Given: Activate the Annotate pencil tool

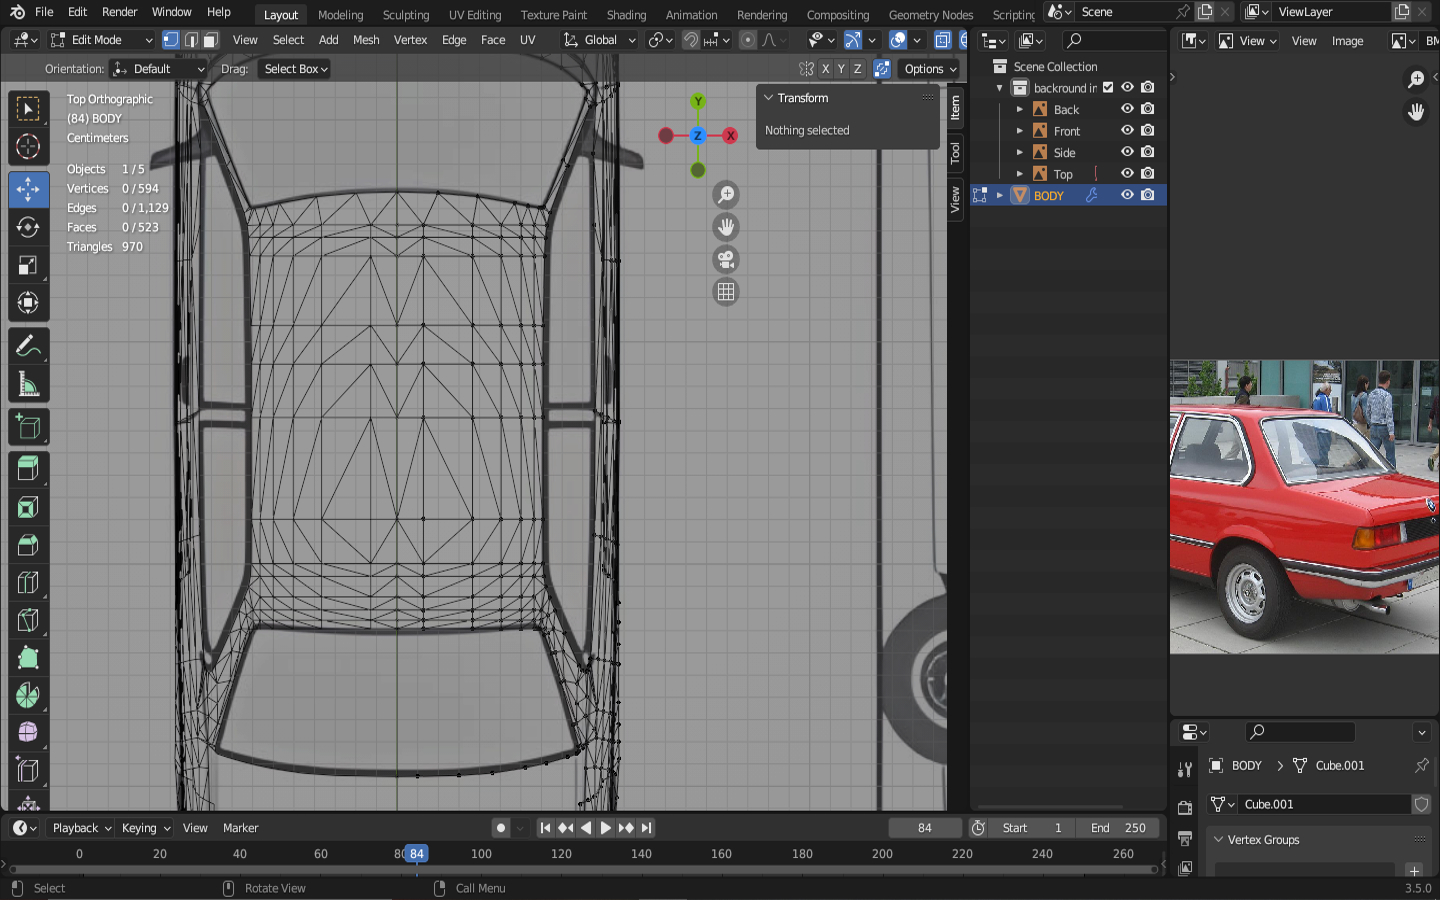Looking at the screenshot, I should click(x=28, y=346).
